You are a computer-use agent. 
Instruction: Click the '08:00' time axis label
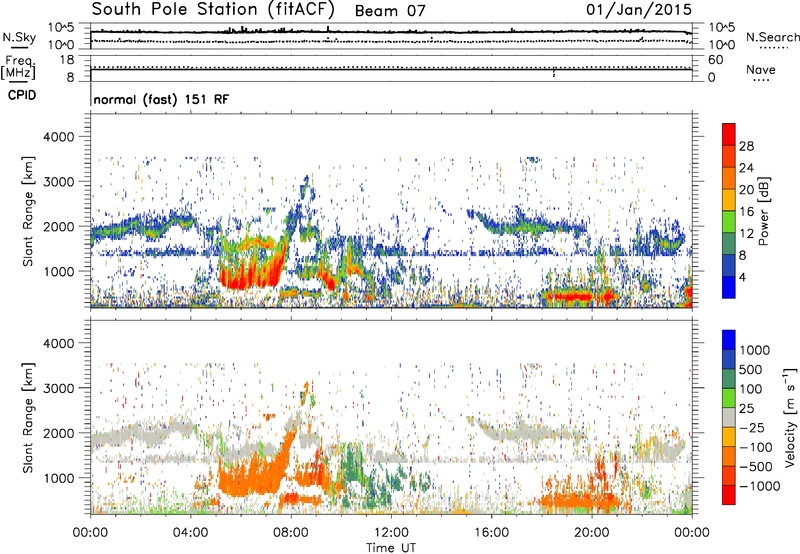(x=291, y=533)
